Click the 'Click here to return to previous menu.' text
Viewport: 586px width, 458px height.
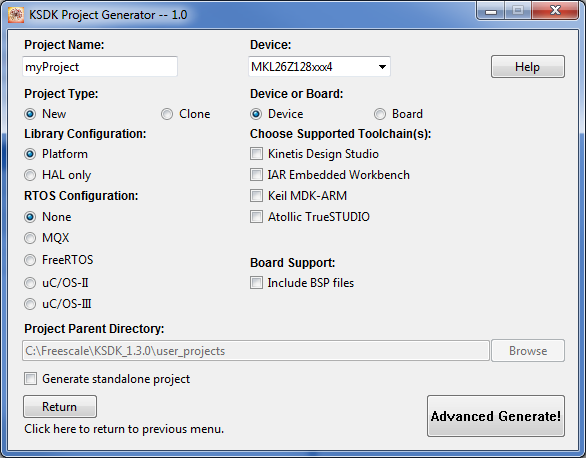124,429
